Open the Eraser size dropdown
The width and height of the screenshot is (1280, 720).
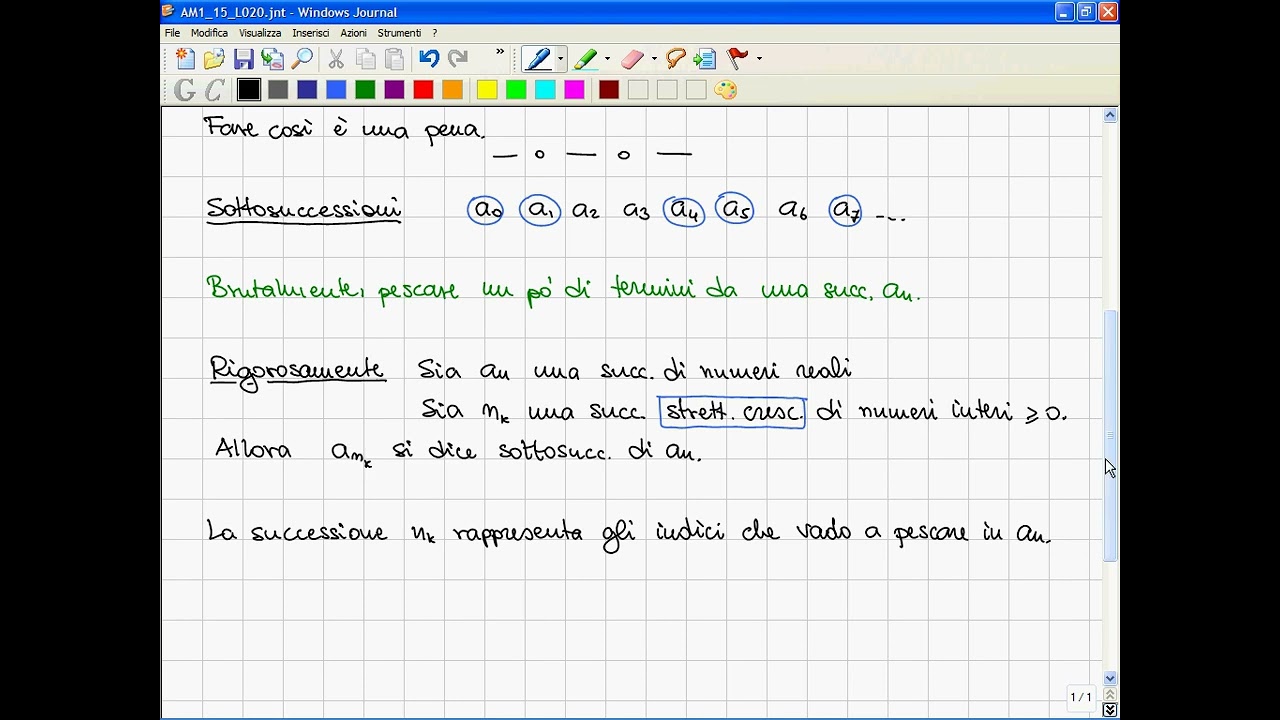(x=654, y=59)
